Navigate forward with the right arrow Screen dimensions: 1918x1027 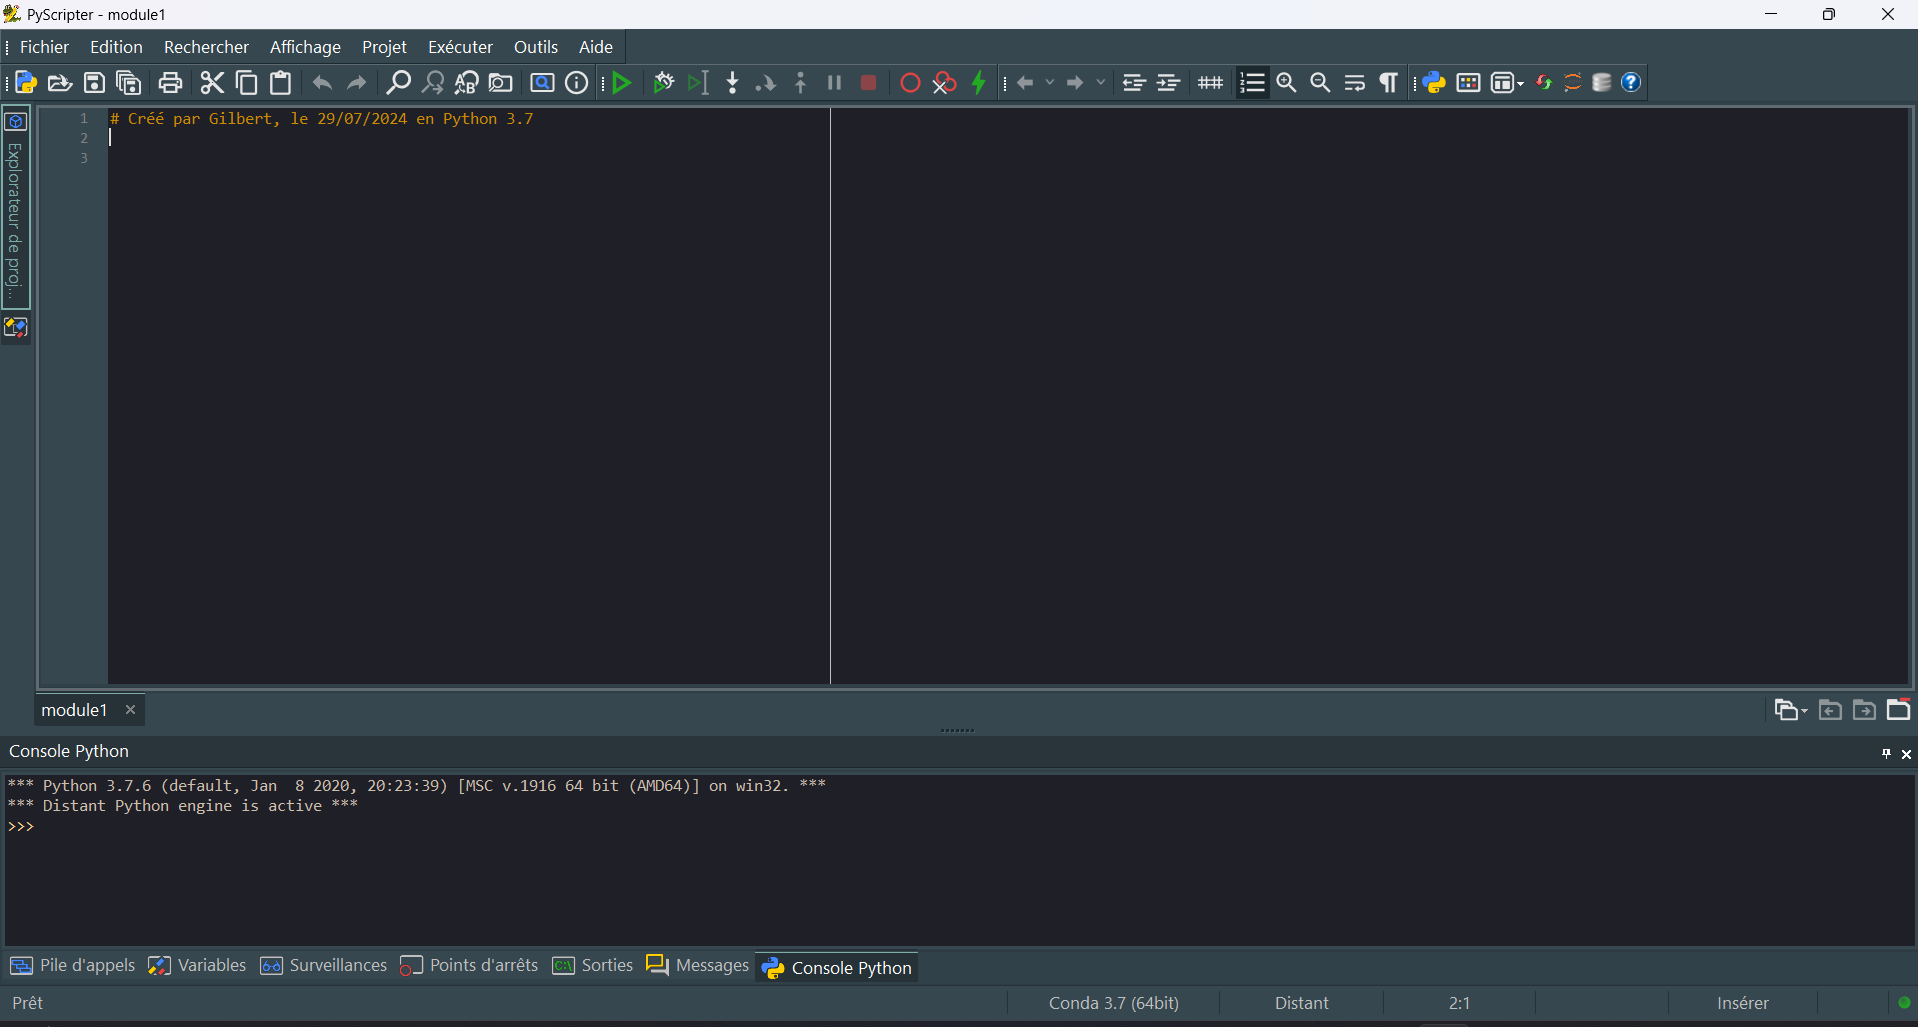(x=1076, y=83)
